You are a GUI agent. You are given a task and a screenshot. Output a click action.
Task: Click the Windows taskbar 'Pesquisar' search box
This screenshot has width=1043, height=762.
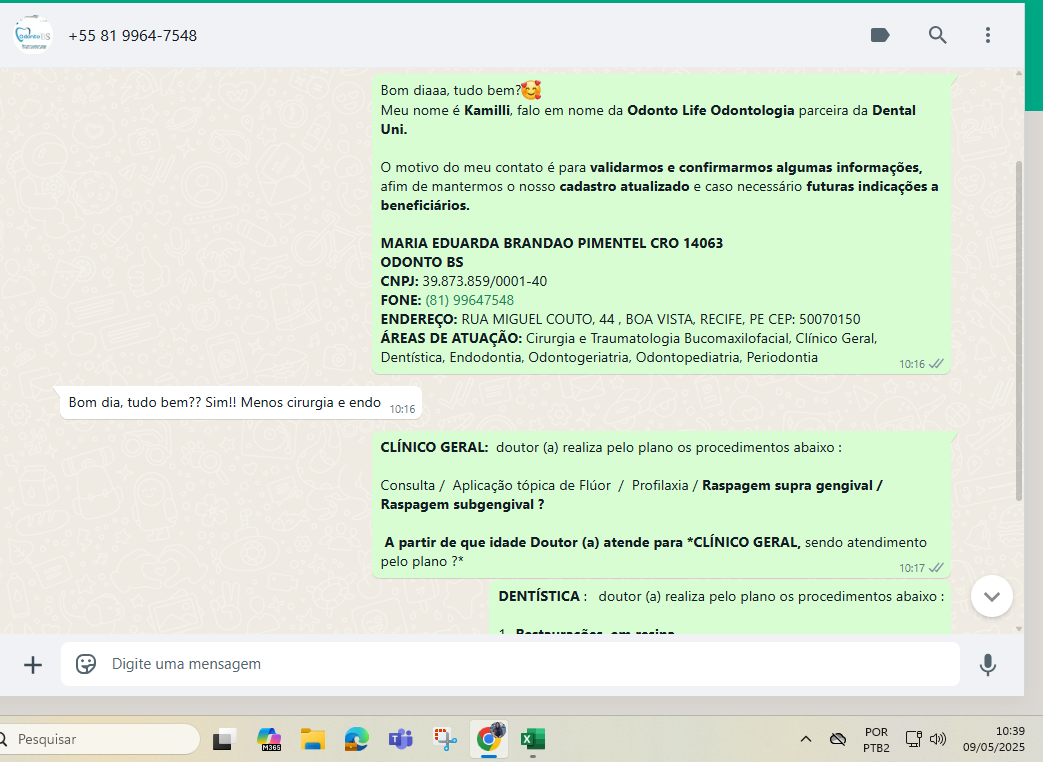[x=98, y=739]
